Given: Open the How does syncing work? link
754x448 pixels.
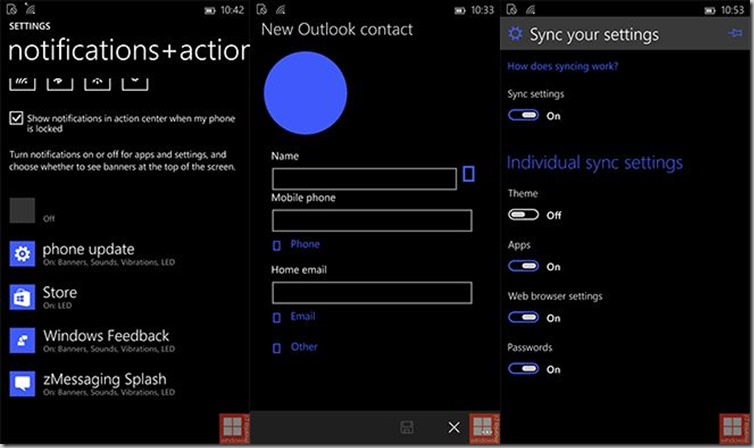Looking at the screenshot, I should [563, 66].
